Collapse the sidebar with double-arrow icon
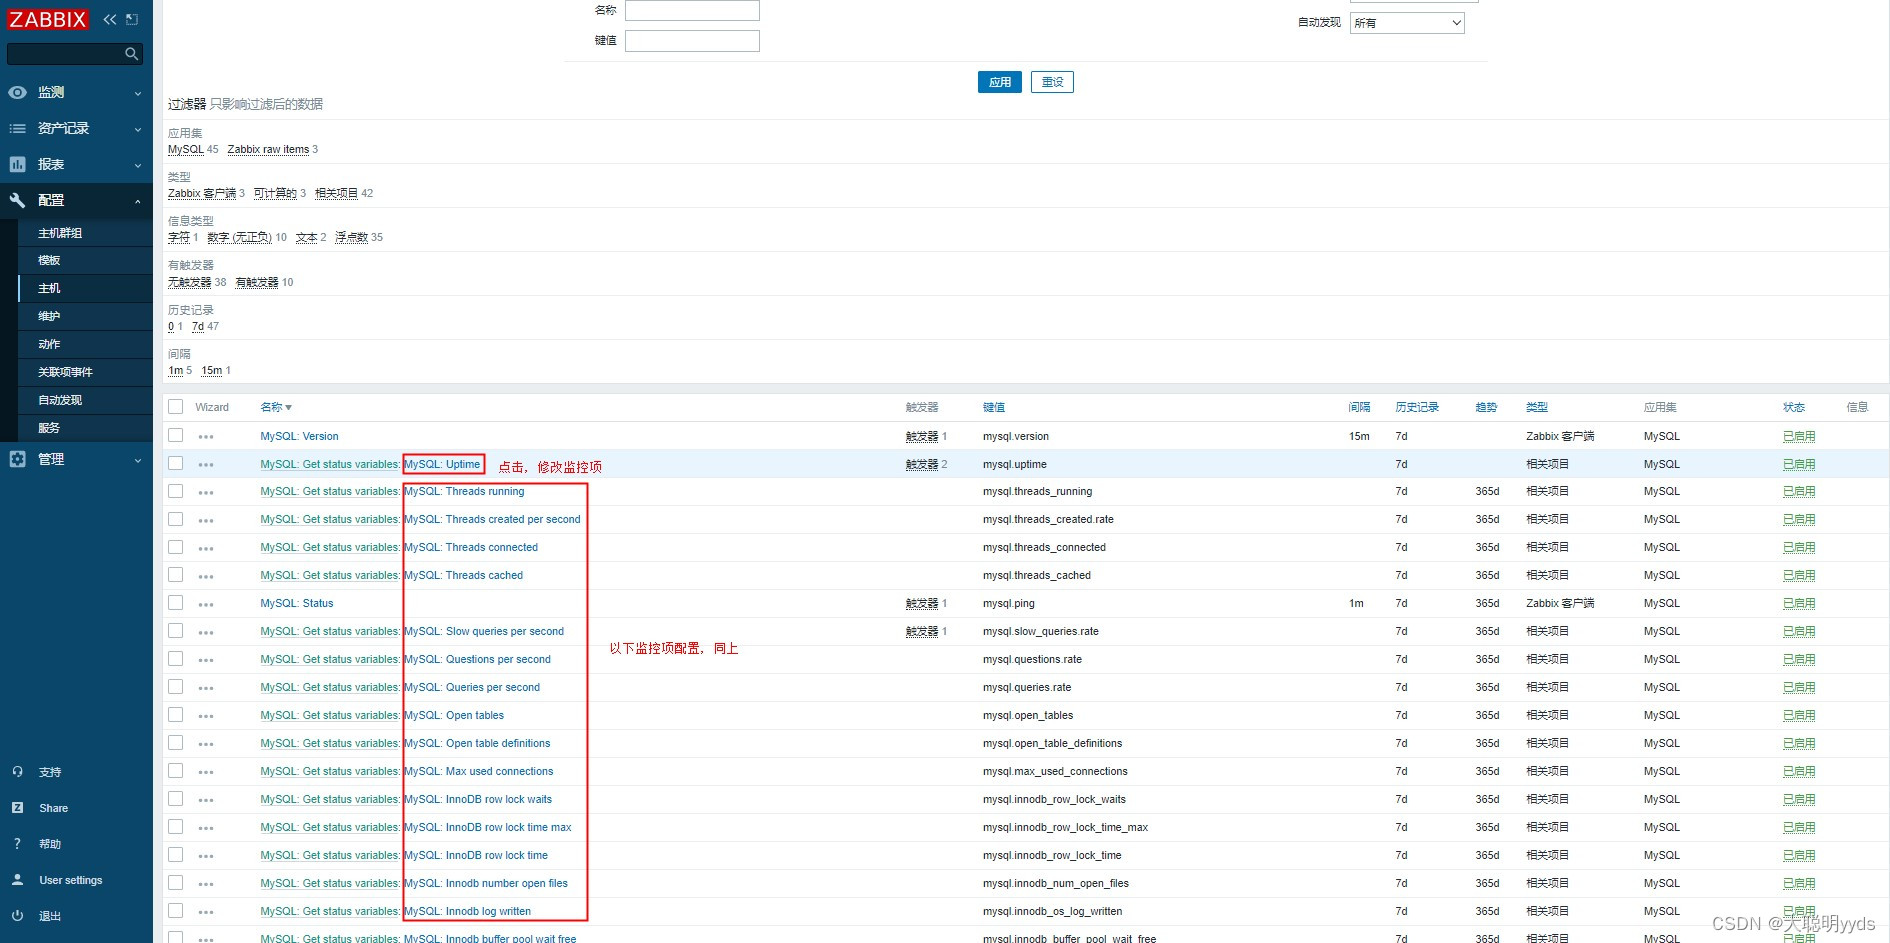The height and width of the screenshot is (943, 1890). click(110, 19)
